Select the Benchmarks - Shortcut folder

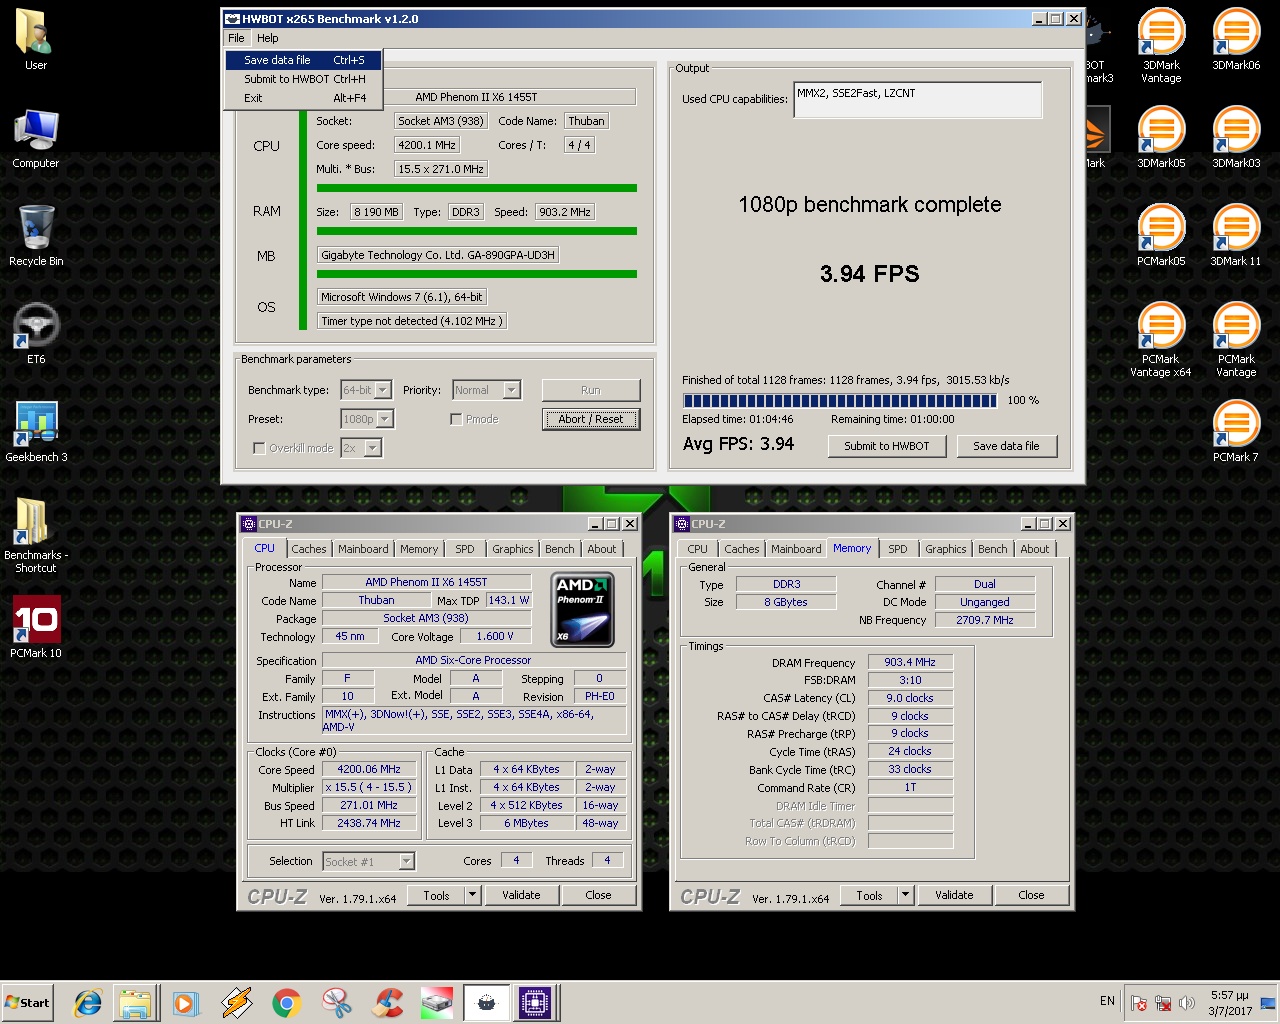coord(36,535)
